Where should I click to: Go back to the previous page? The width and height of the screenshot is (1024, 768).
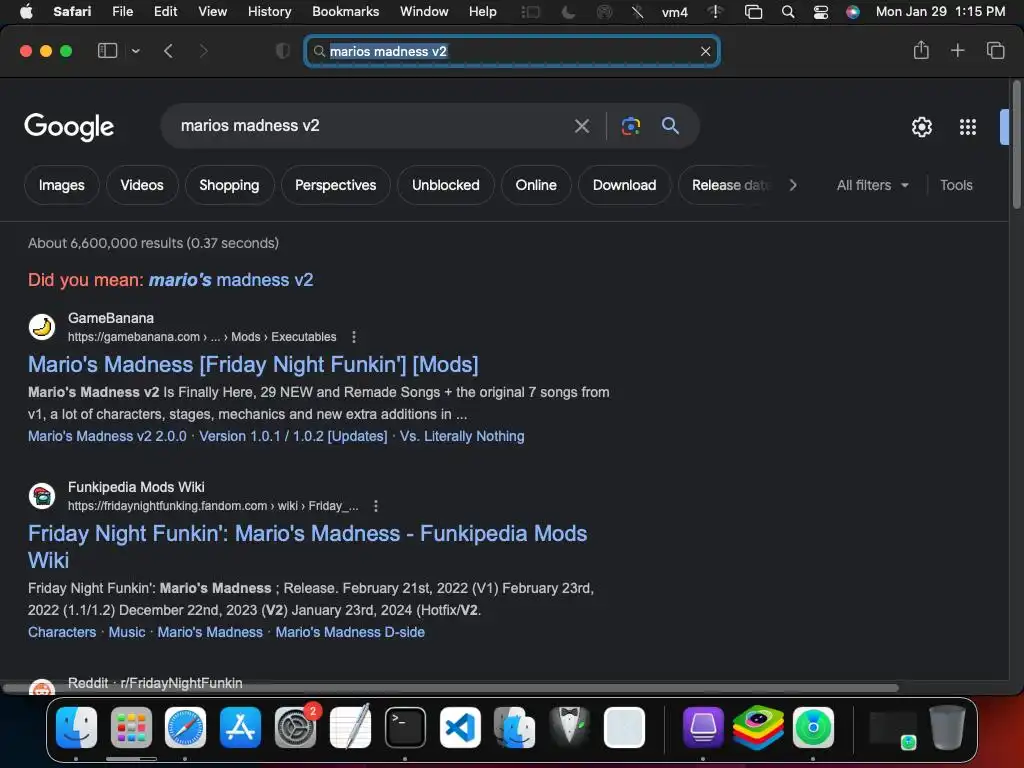tap(168, 51)
